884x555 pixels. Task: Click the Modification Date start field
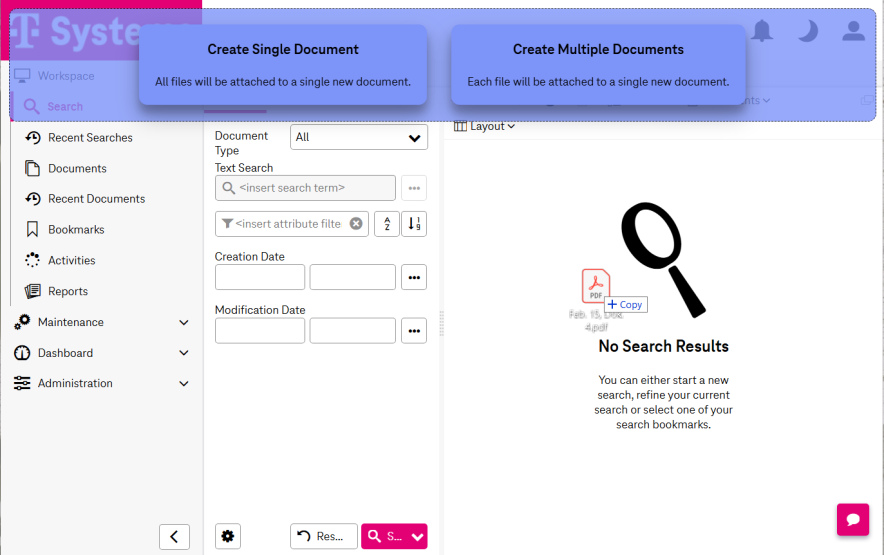260,331
